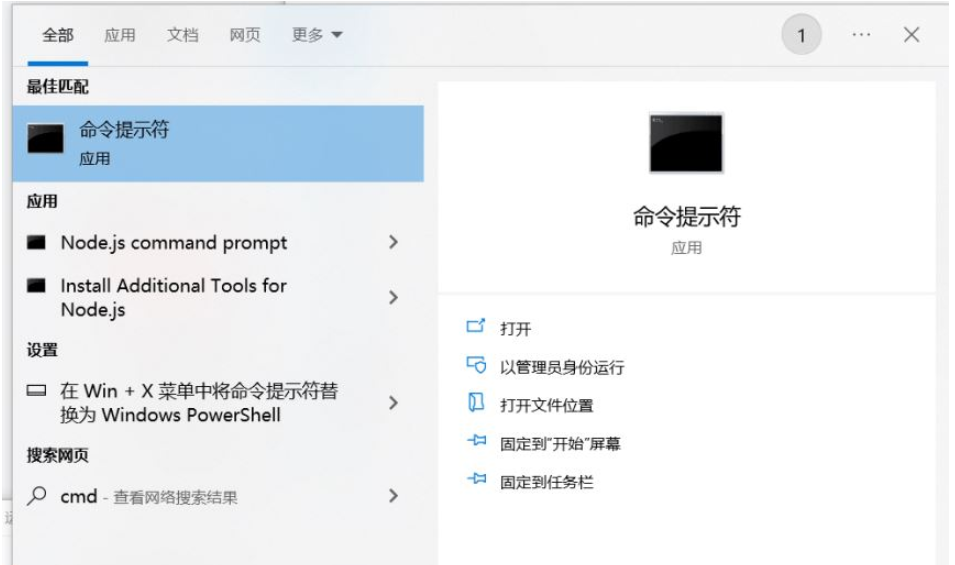The width and height of the screenshot is (955, 565).
Task: Choose 打开文件位置
Action: pyautogui.click(x=546, y=405)
